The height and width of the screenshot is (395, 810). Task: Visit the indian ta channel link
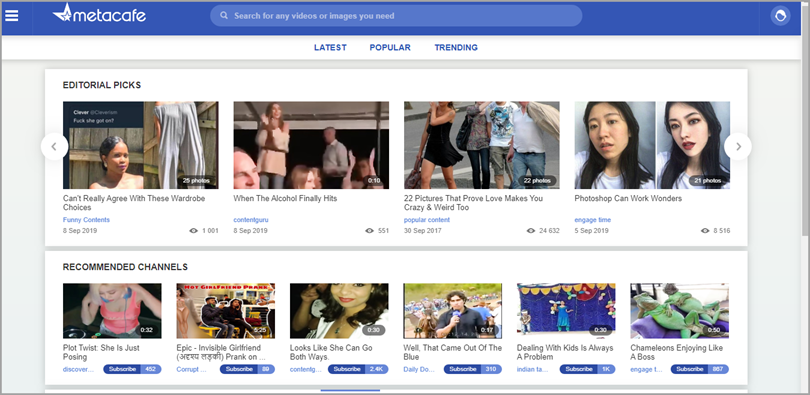click(533, 370)
